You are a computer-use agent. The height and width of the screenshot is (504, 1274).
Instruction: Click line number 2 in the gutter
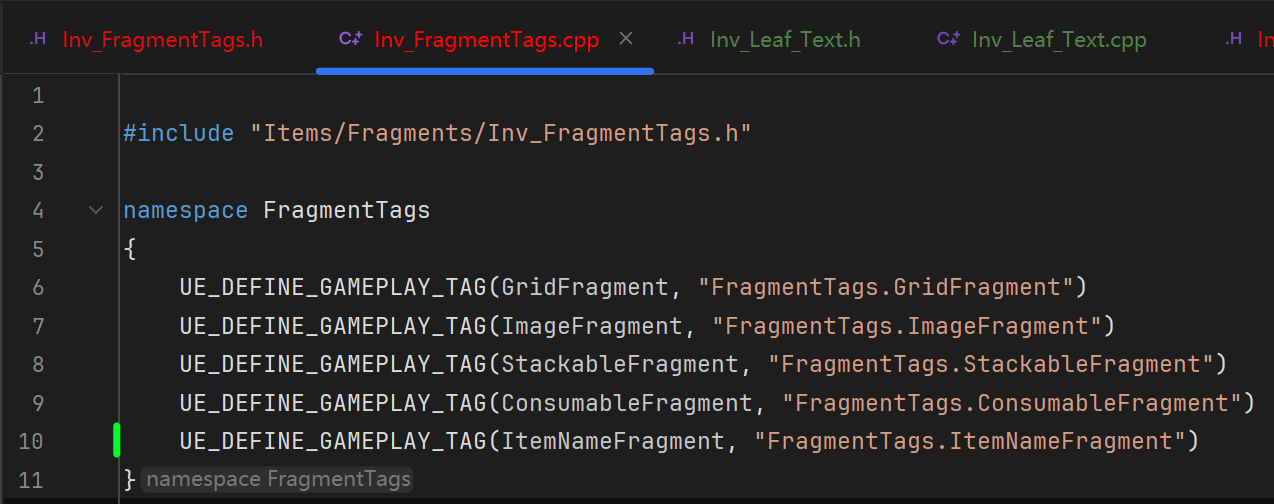pos(38,133)
